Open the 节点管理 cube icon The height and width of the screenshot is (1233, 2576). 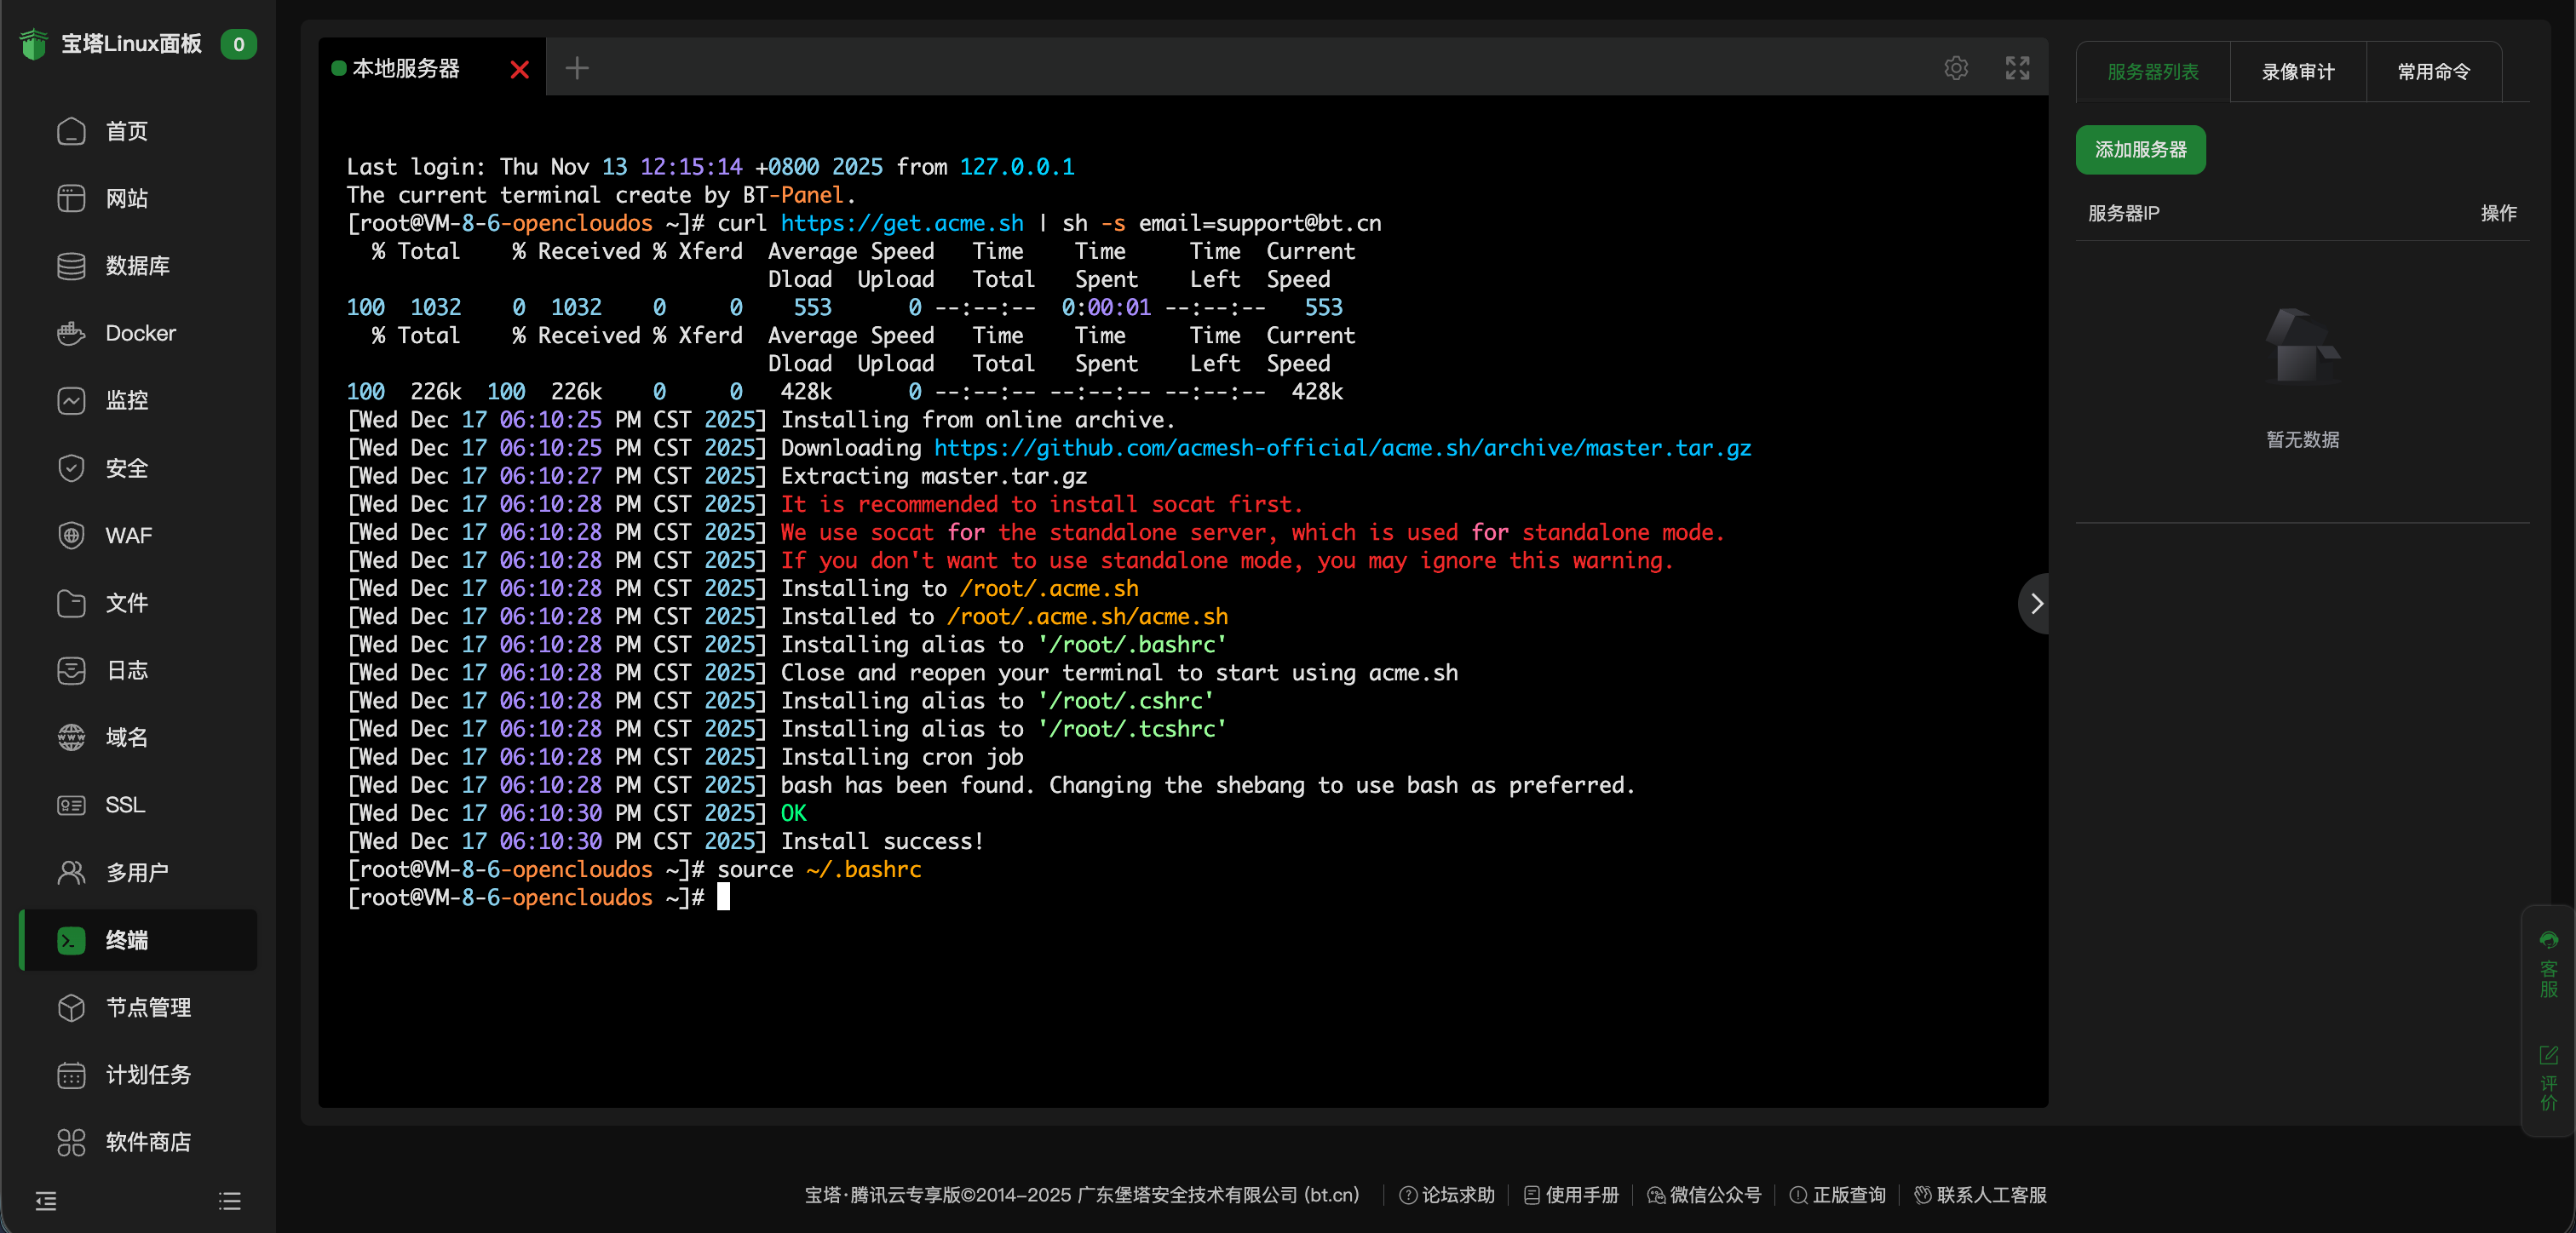coord(71,1007)
